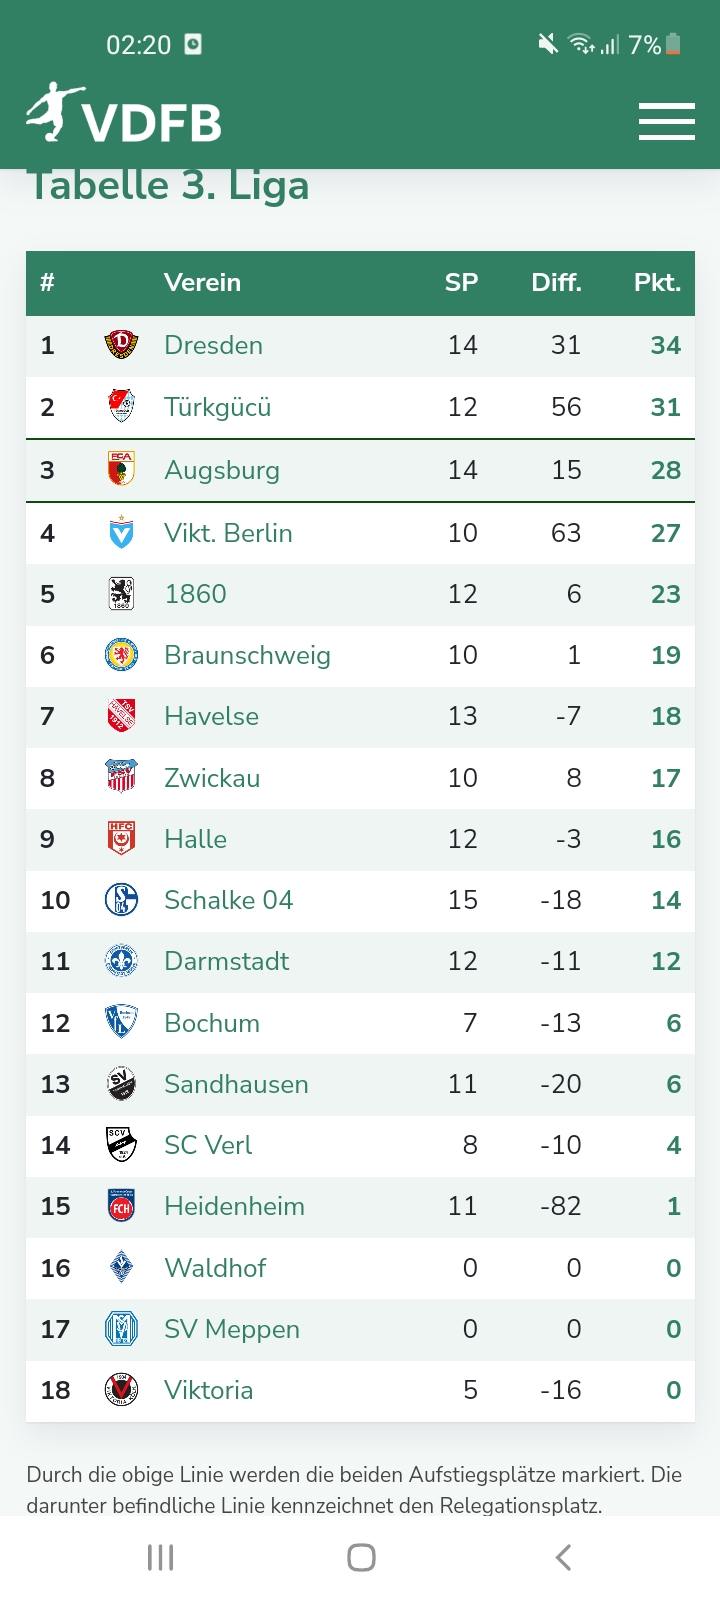Open the Havelse team link
Image resolution: width=720 pixels, height=1600 pixels.
click(211, 716)
